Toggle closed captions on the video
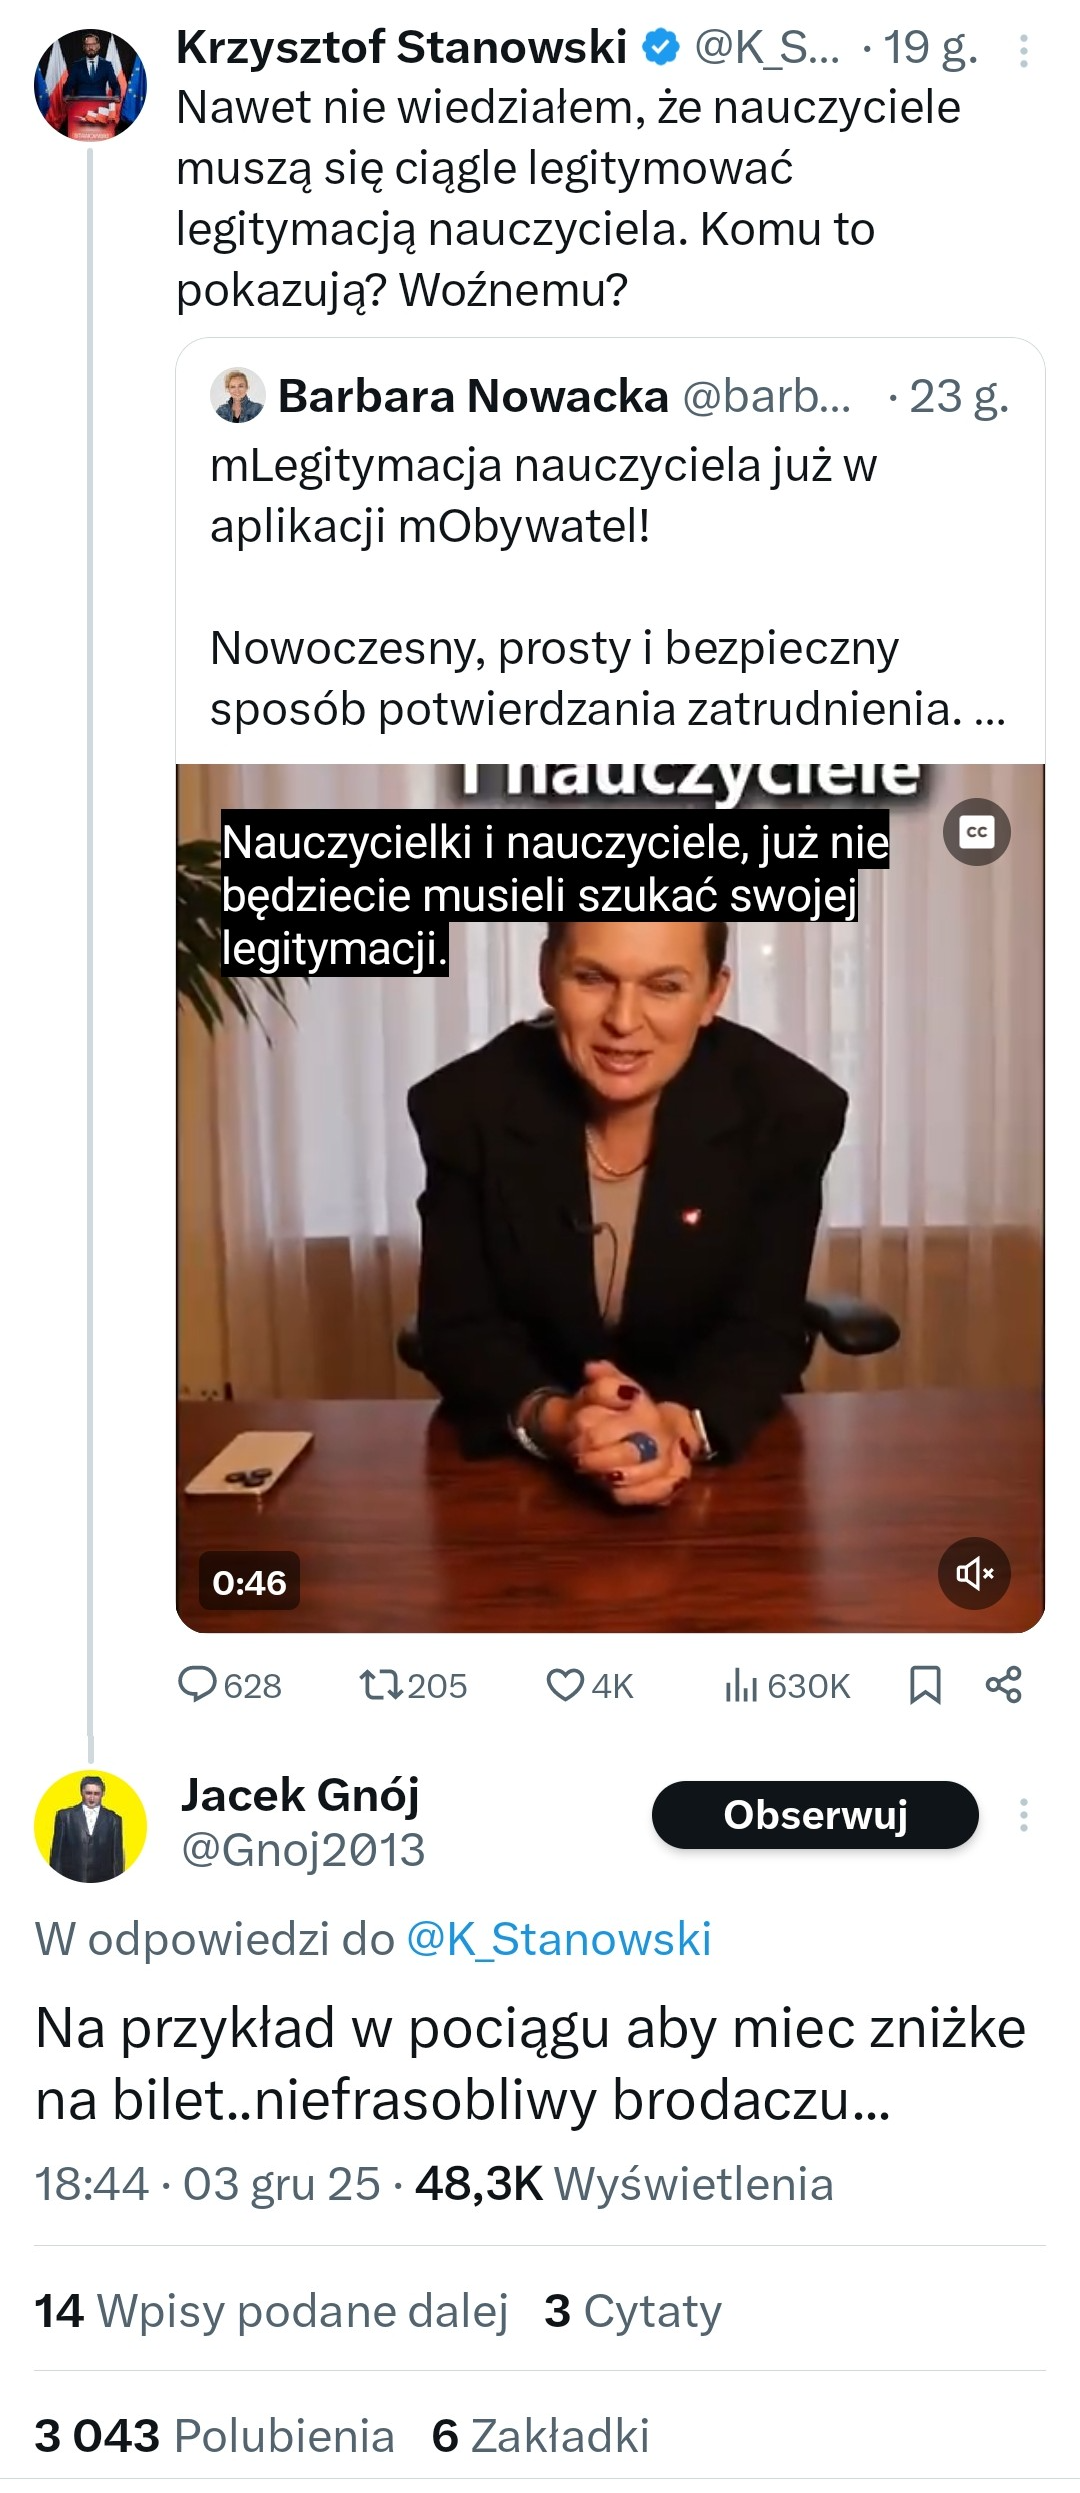Screen dimensions: 1080x2493 (977, 832)
